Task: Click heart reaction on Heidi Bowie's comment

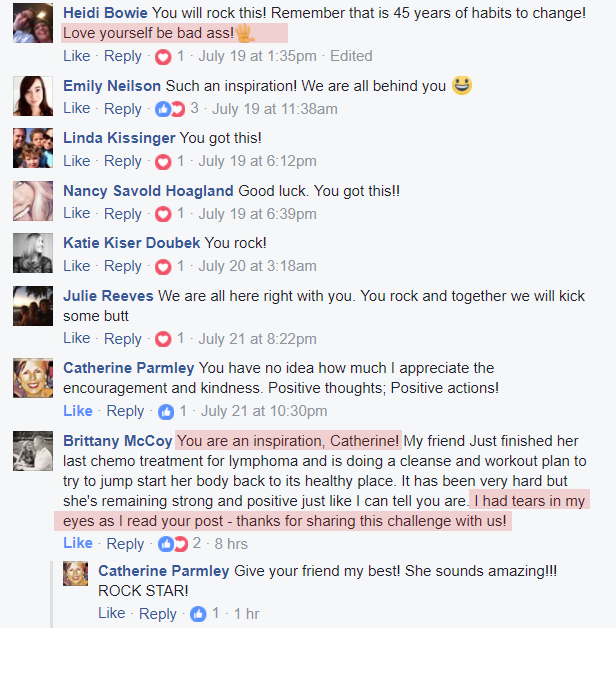Action: coord(163,57)
